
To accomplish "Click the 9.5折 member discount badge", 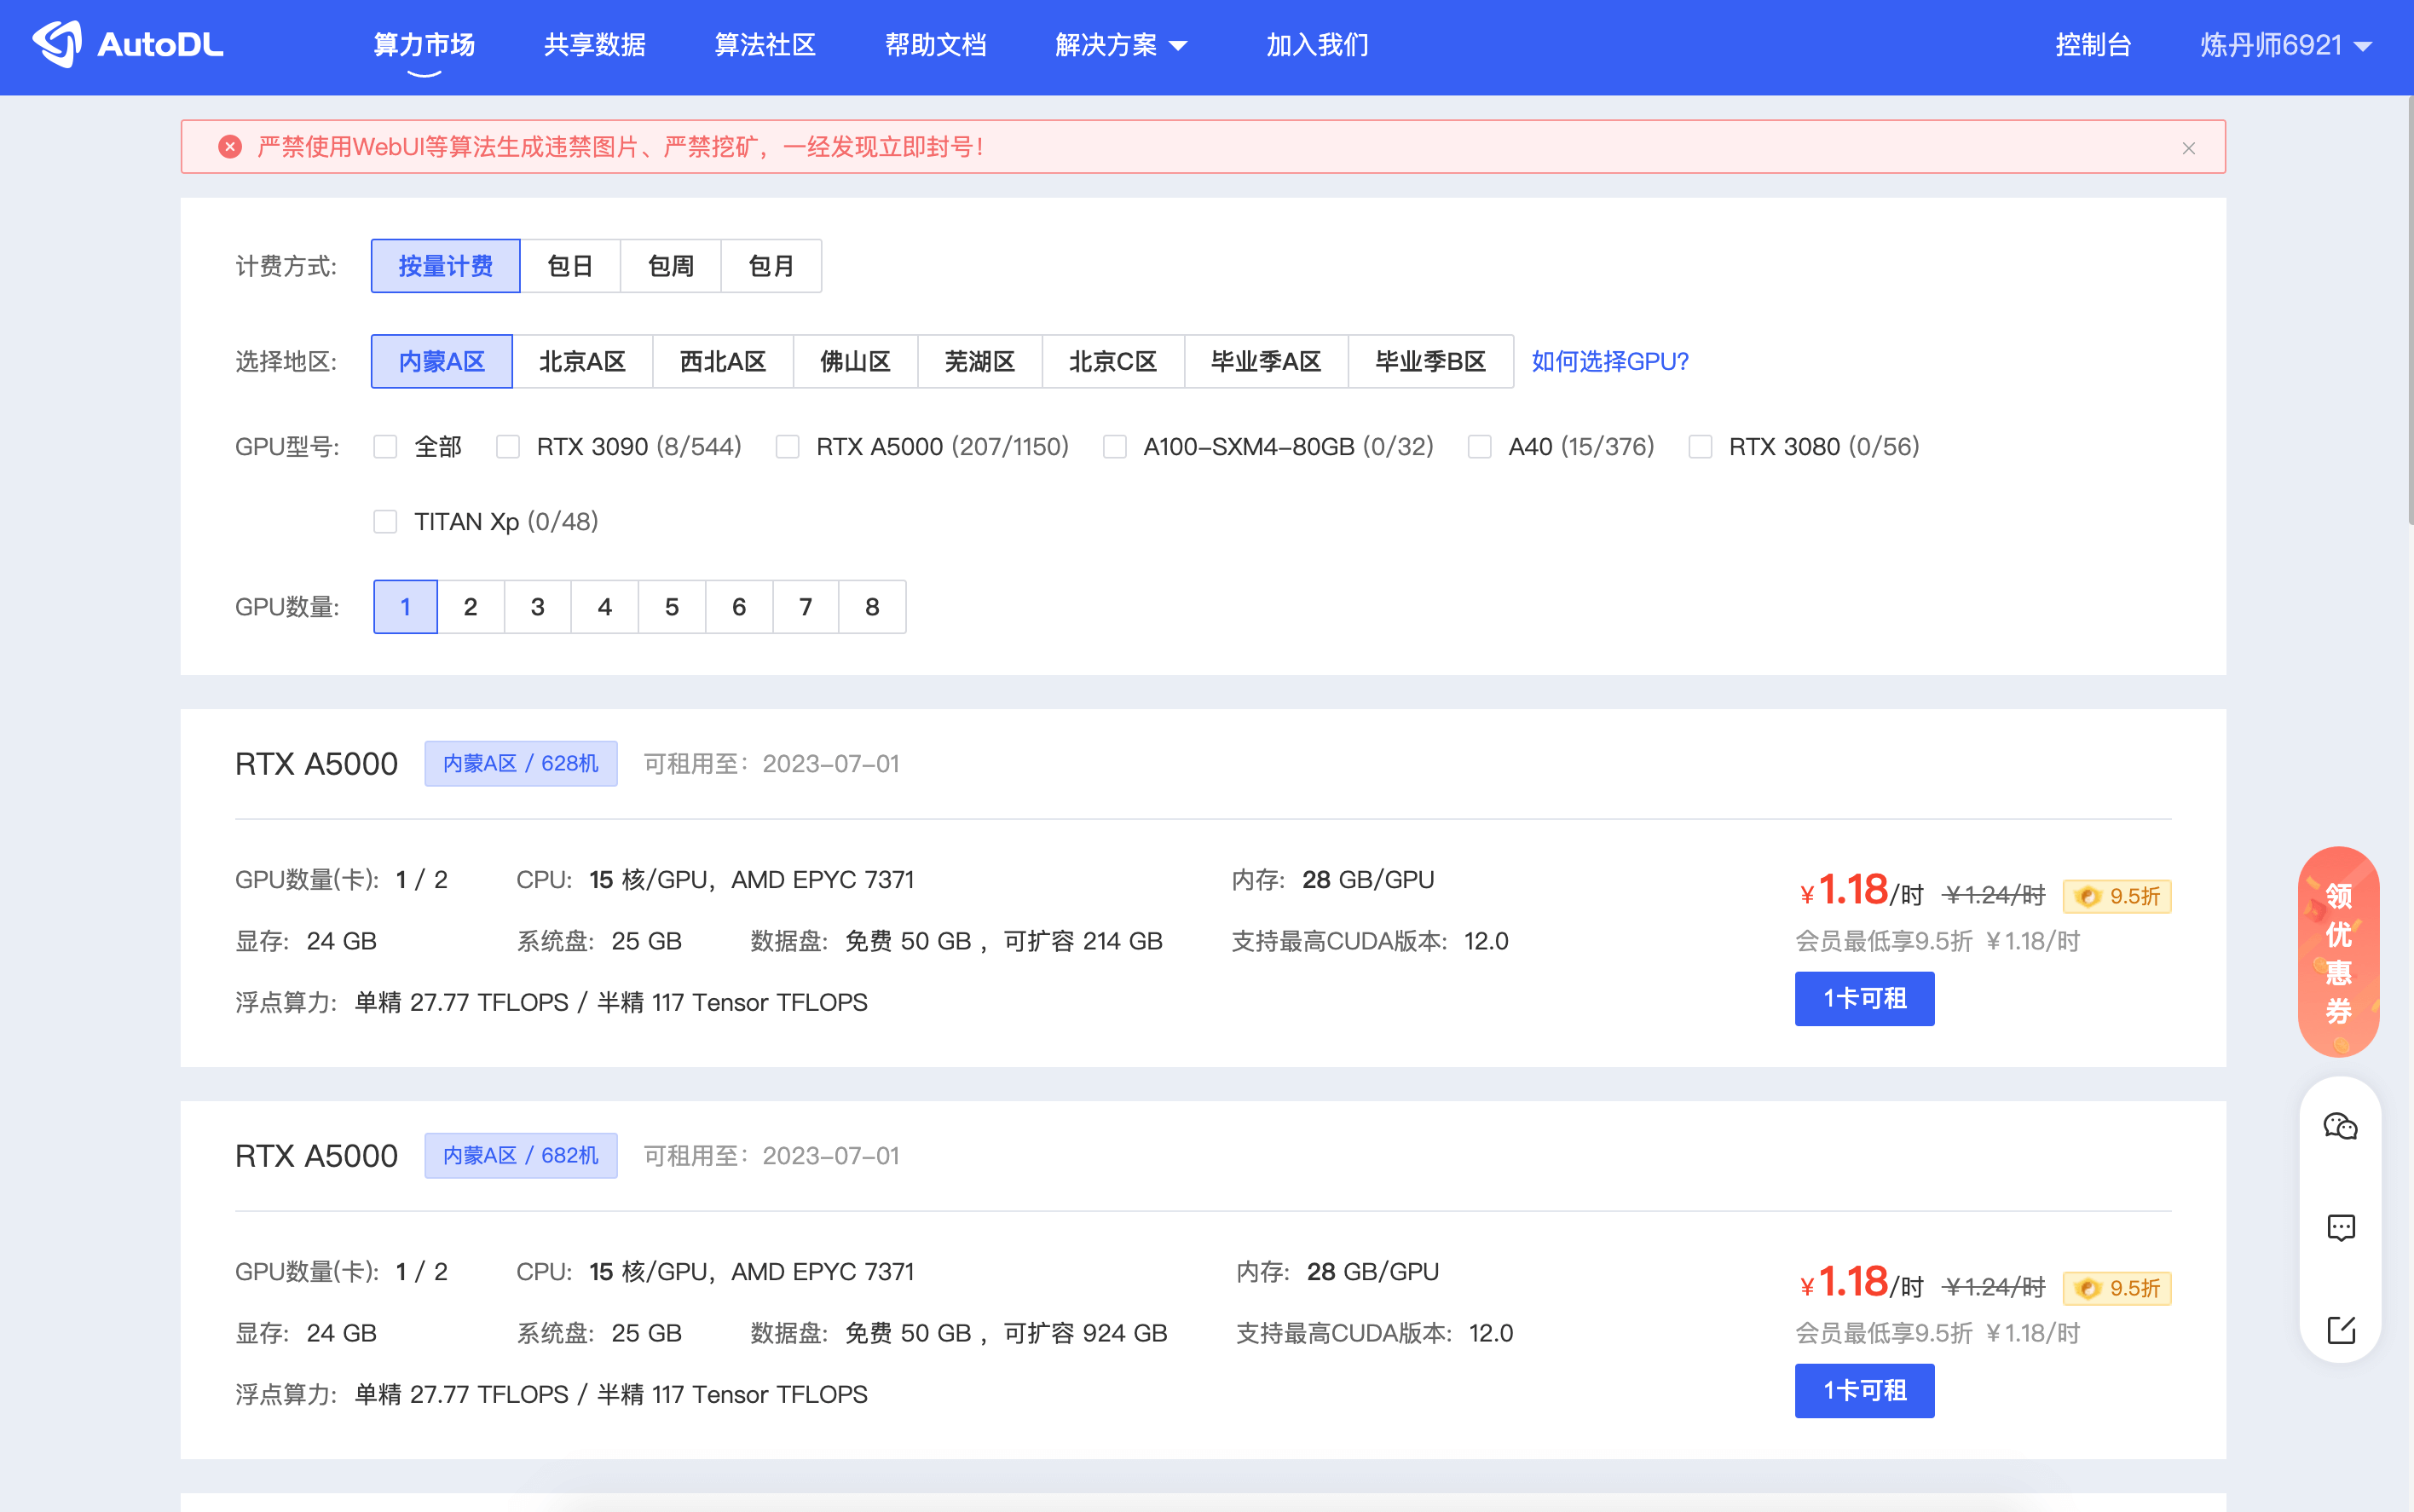I will pyautogui.click(x=2117, y=896).
